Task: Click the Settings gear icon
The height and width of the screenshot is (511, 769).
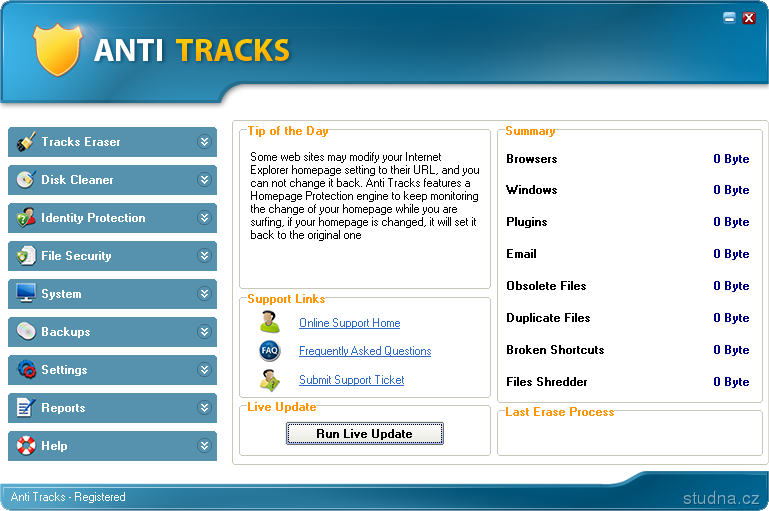Action: coord(26,369)
